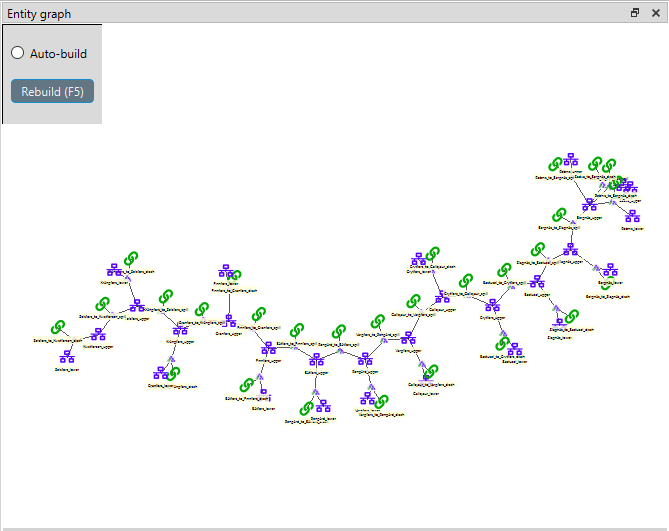Click link icon above Revsfjorn_to_Granfjorn_spill
This screenshot has width=669, height=531.
(x=259, y=315)
